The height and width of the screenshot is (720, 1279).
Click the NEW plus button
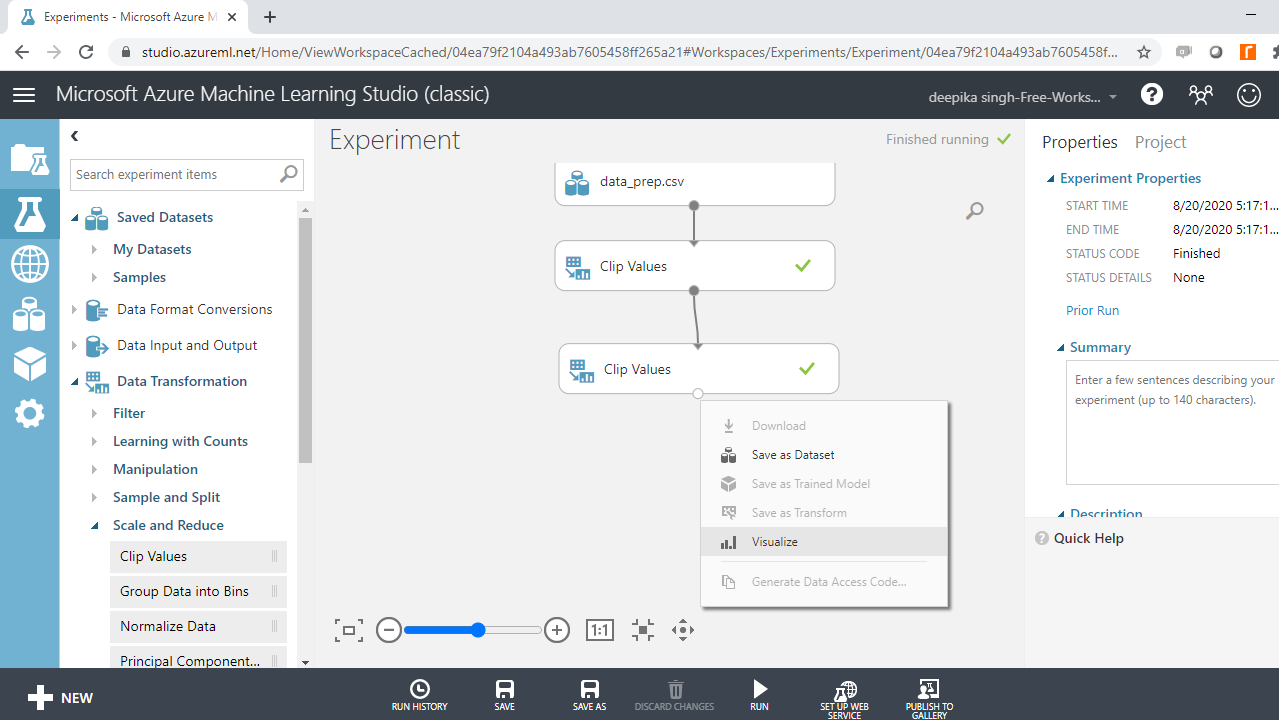61,698
